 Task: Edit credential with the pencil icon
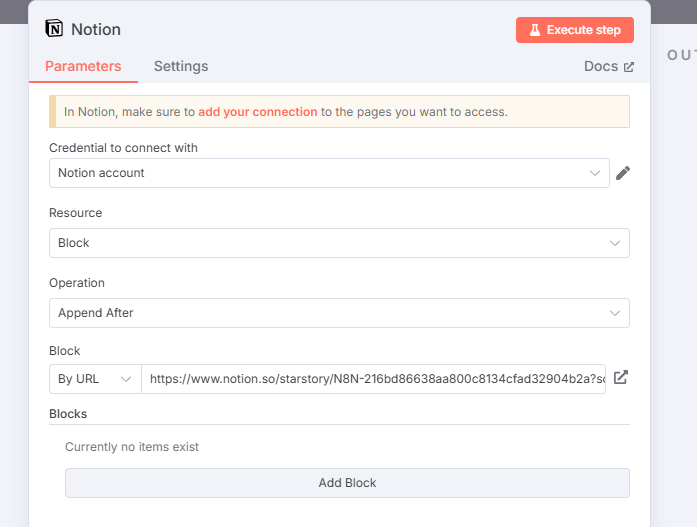(x=623, y=173)
